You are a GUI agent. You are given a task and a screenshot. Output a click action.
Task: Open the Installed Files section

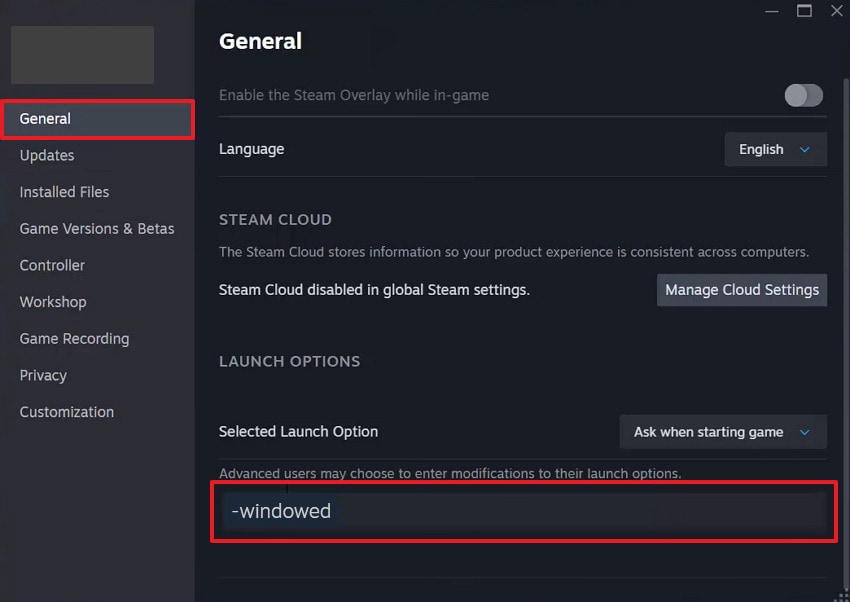(63, 192)
